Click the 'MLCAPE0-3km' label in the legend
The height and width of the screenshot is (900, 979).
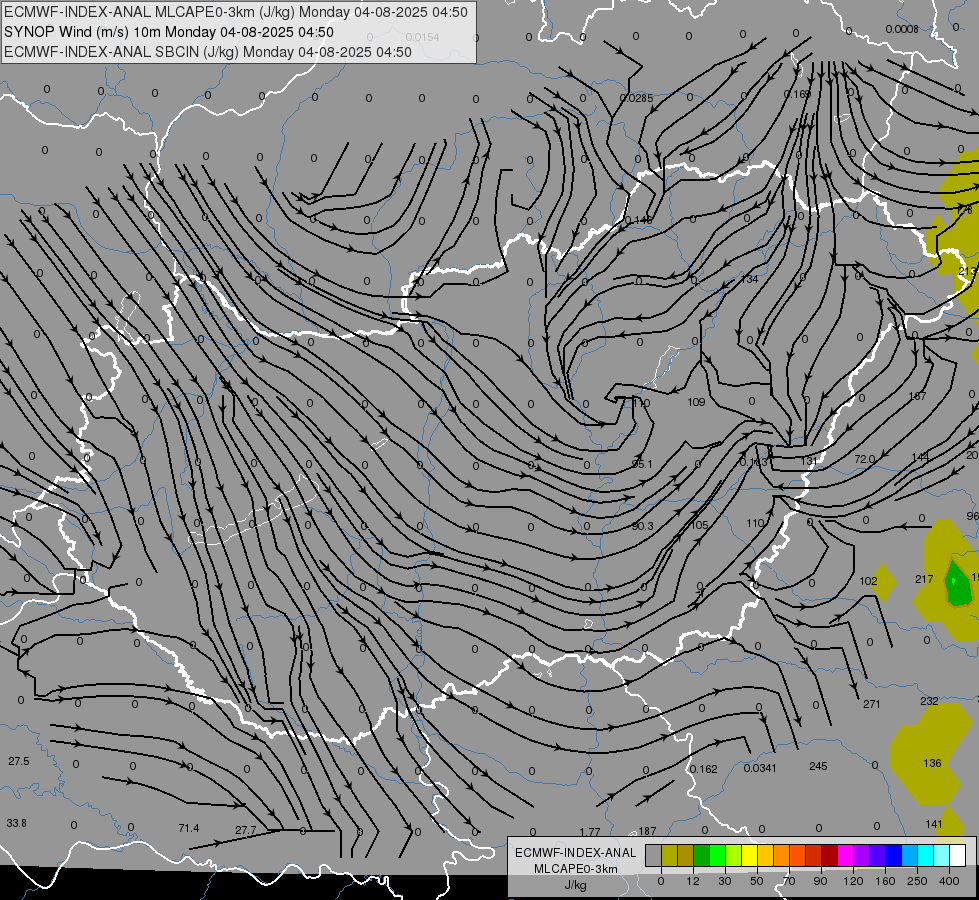(576, 869)
